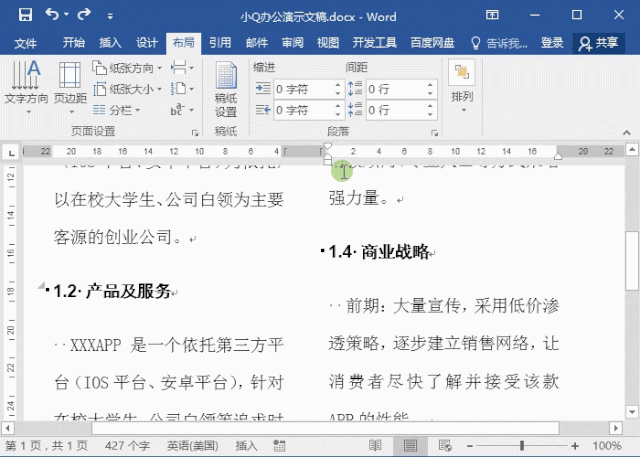
Task: Launch the 段落 paragraph dialog box
Action: pos(435,133)
